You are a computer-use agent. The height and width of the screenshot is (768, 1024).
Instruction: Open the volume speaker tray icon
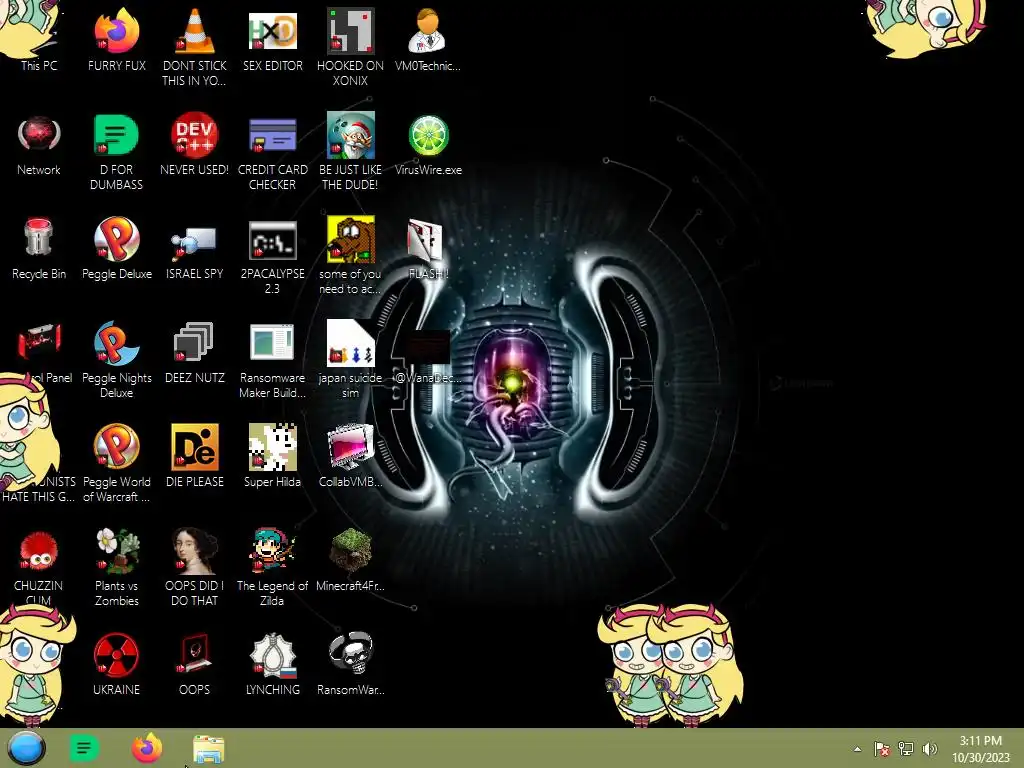click(930, 749)
